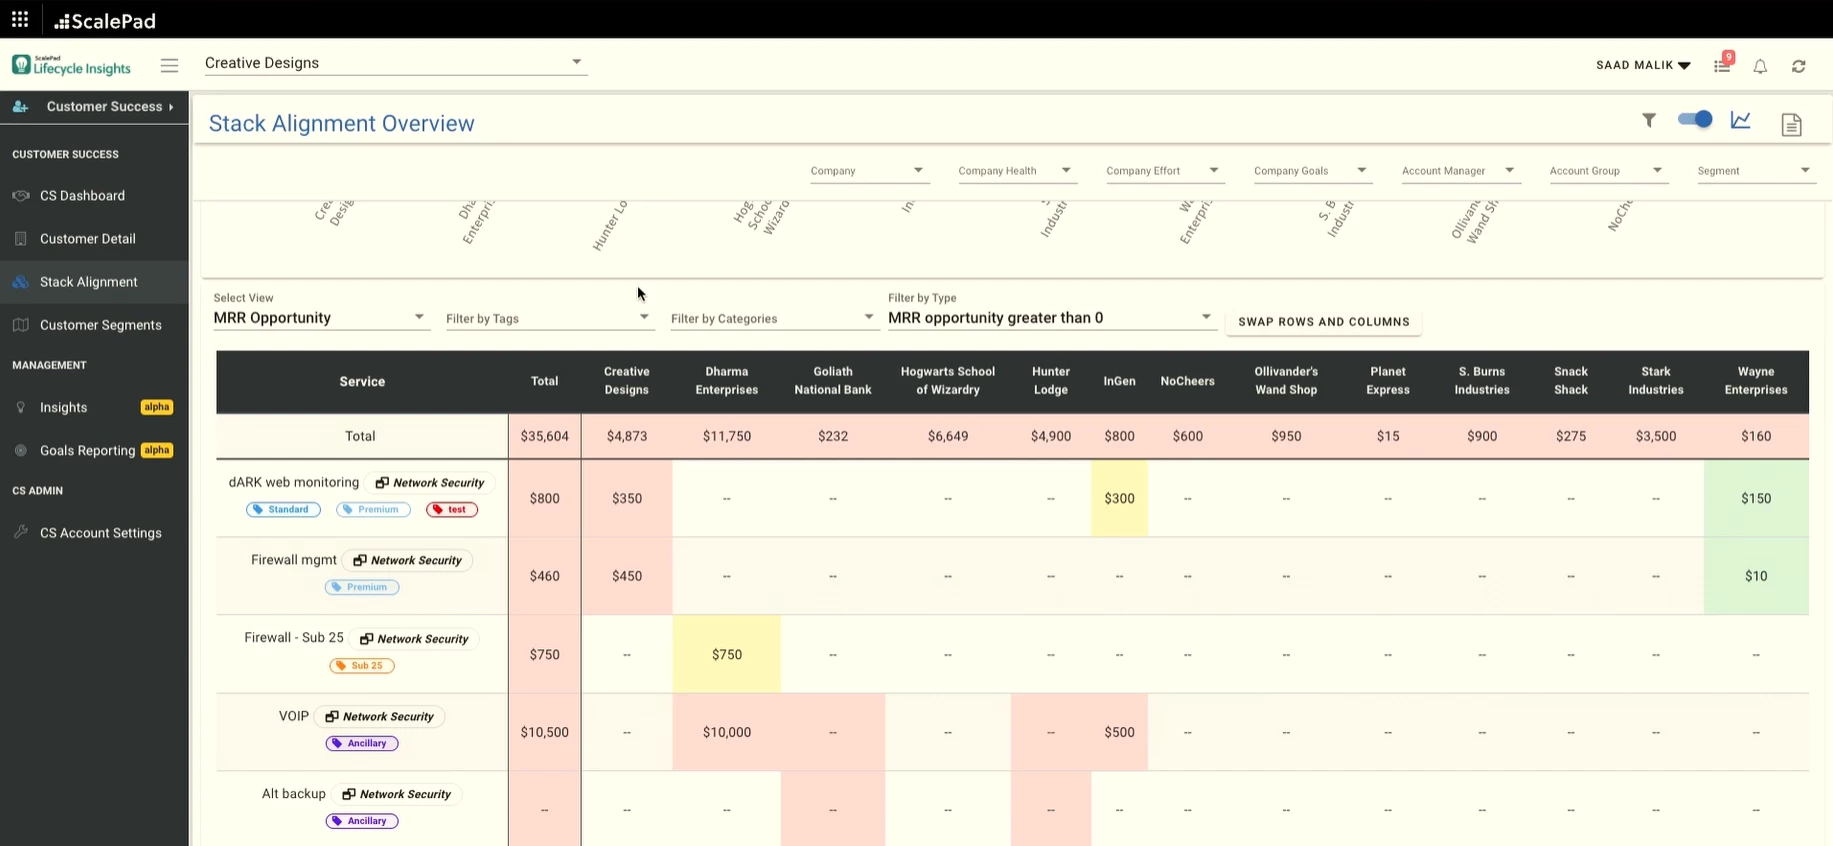Click the $35,604 total cell

point(545,437)
